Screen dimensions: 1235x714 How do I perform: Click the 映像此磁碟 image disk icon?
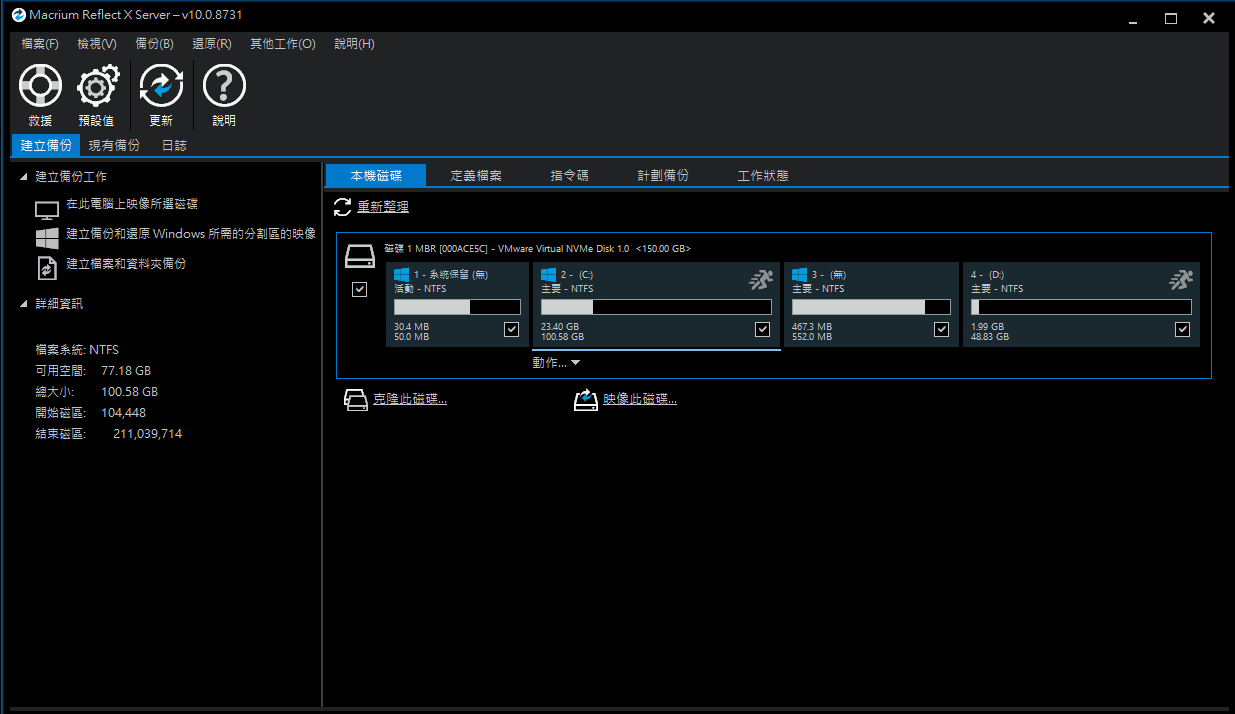(585, 400)
